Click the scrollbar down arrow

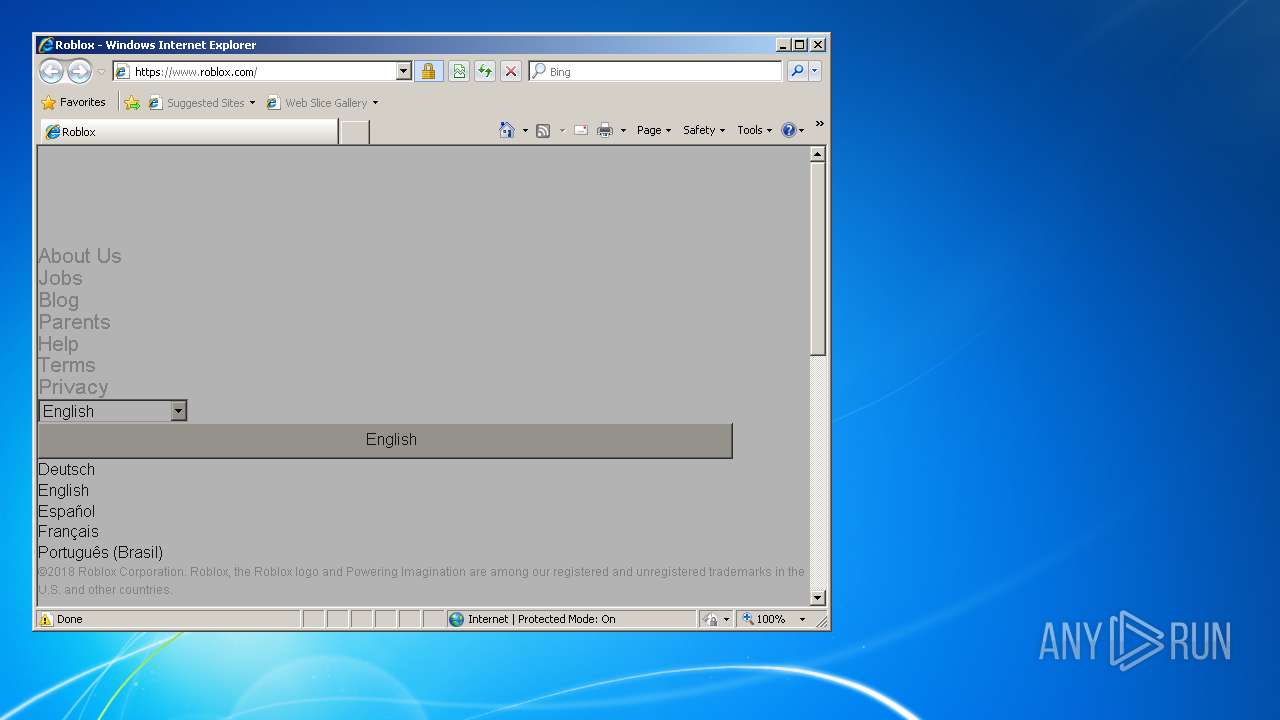(x=817, y=598)
